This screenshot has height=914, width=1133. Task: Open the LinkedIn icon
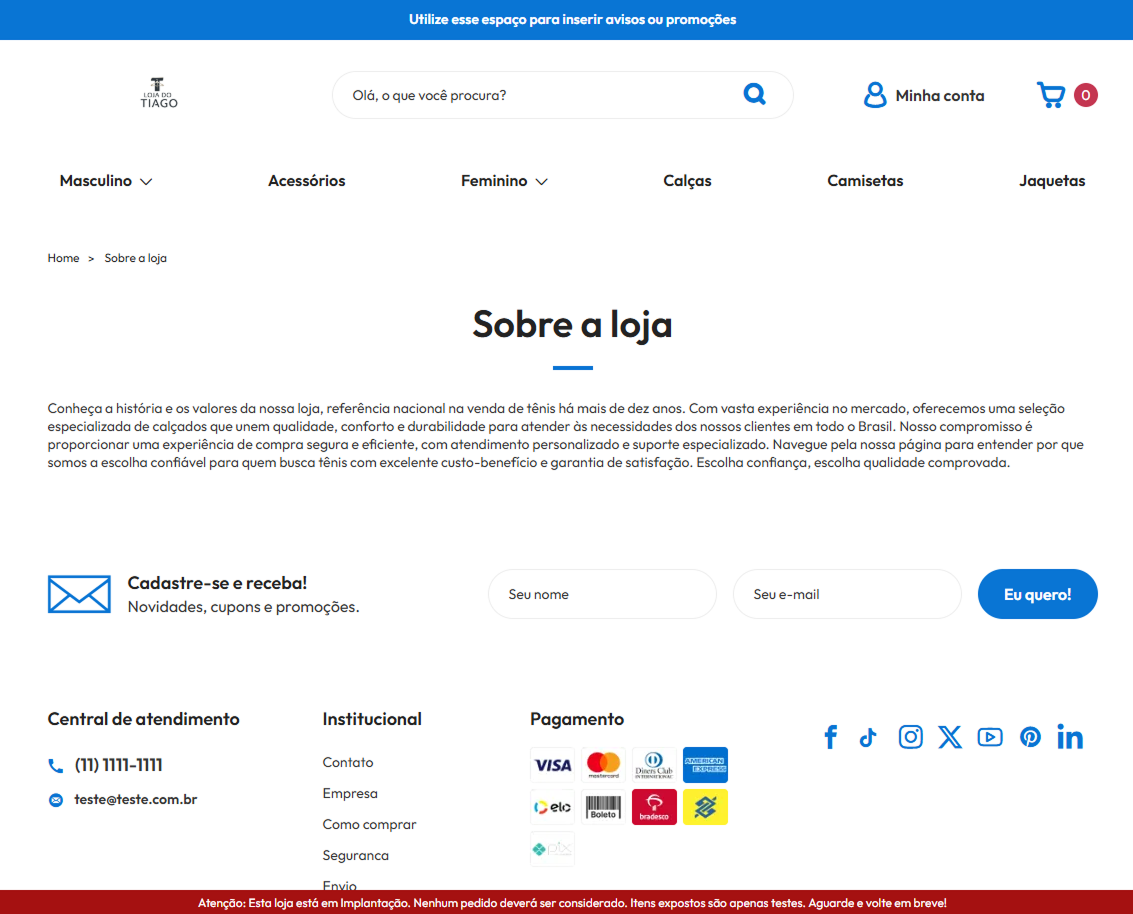tap(1070, 737)
